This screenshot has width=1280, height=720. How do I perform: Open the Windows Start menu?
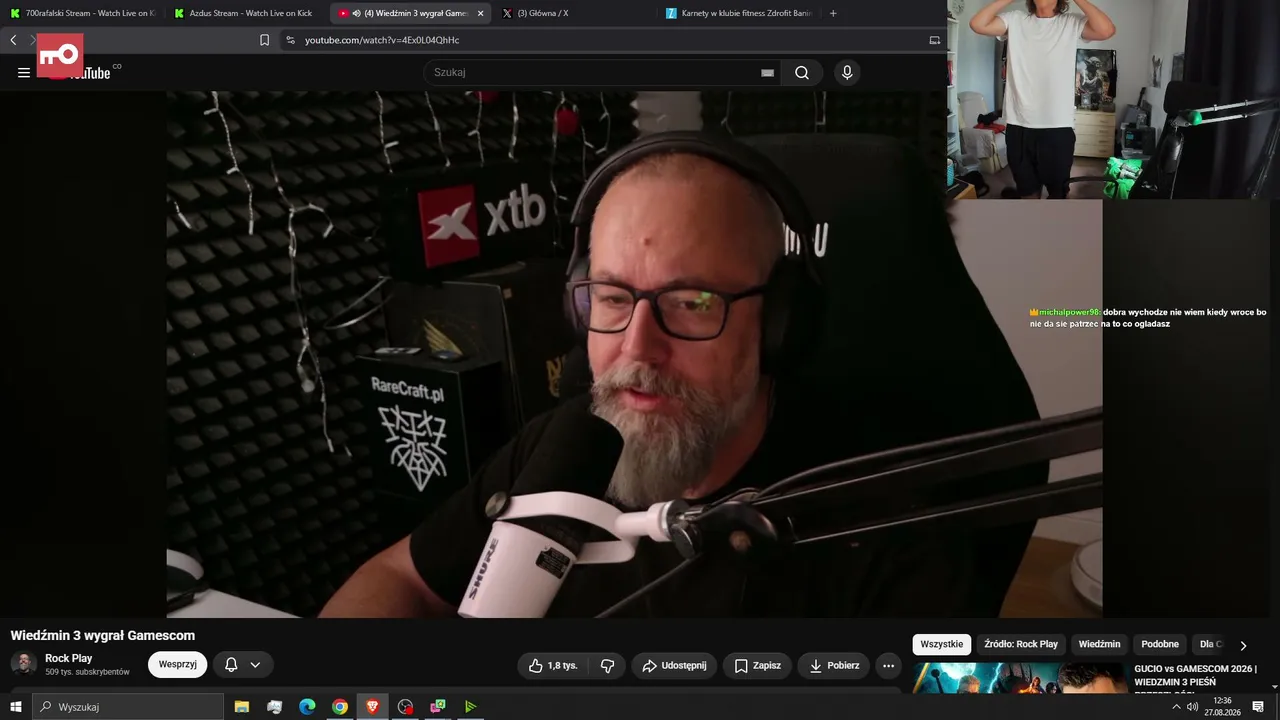[x=16, y=707]
